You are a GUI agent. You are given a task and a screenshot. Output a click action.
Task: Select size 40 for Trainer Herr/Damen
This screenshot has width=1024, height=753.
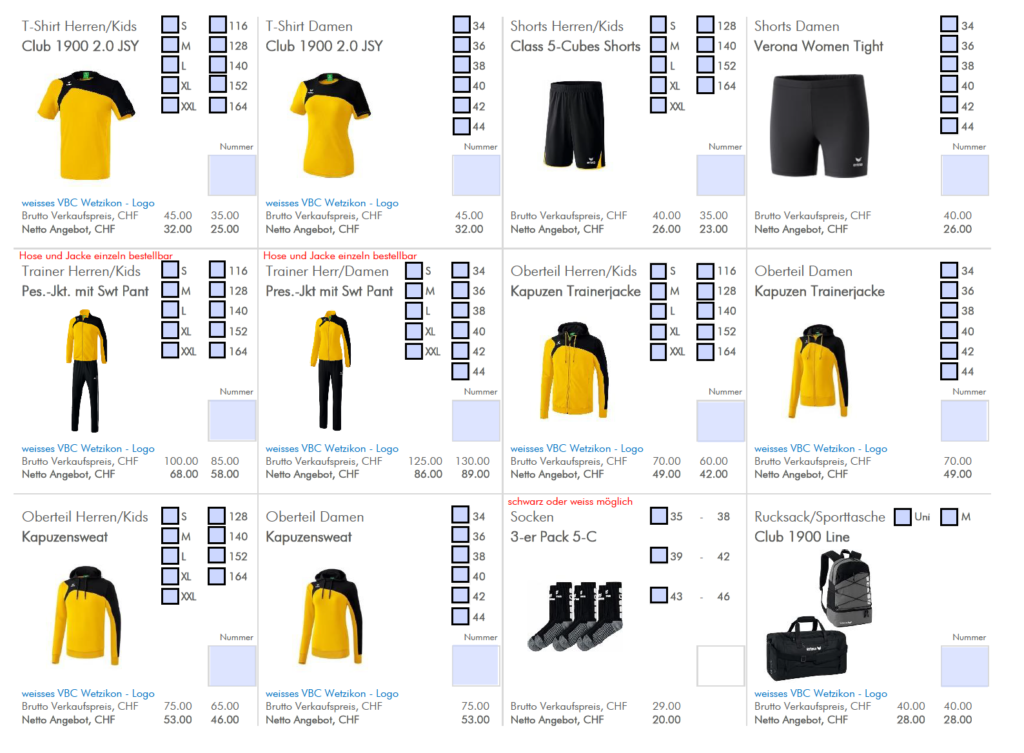tap(460, 330)
